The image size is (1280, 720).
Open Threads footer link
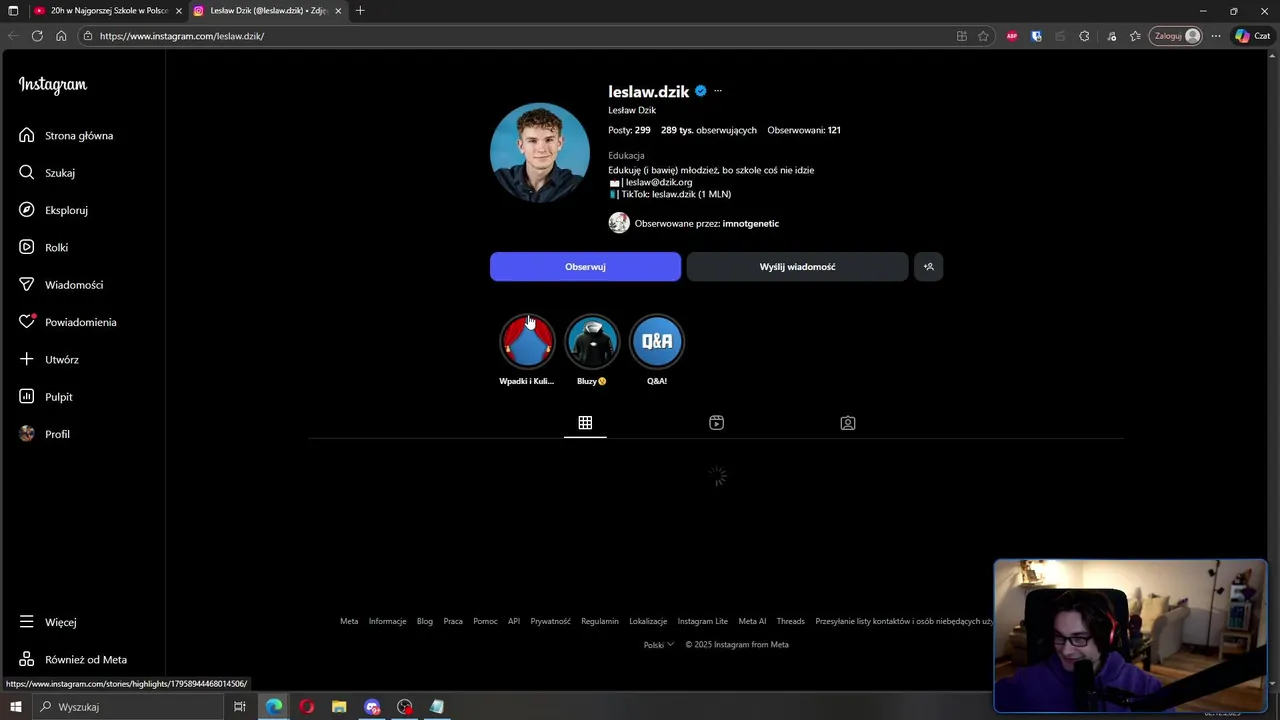point(791,621)
